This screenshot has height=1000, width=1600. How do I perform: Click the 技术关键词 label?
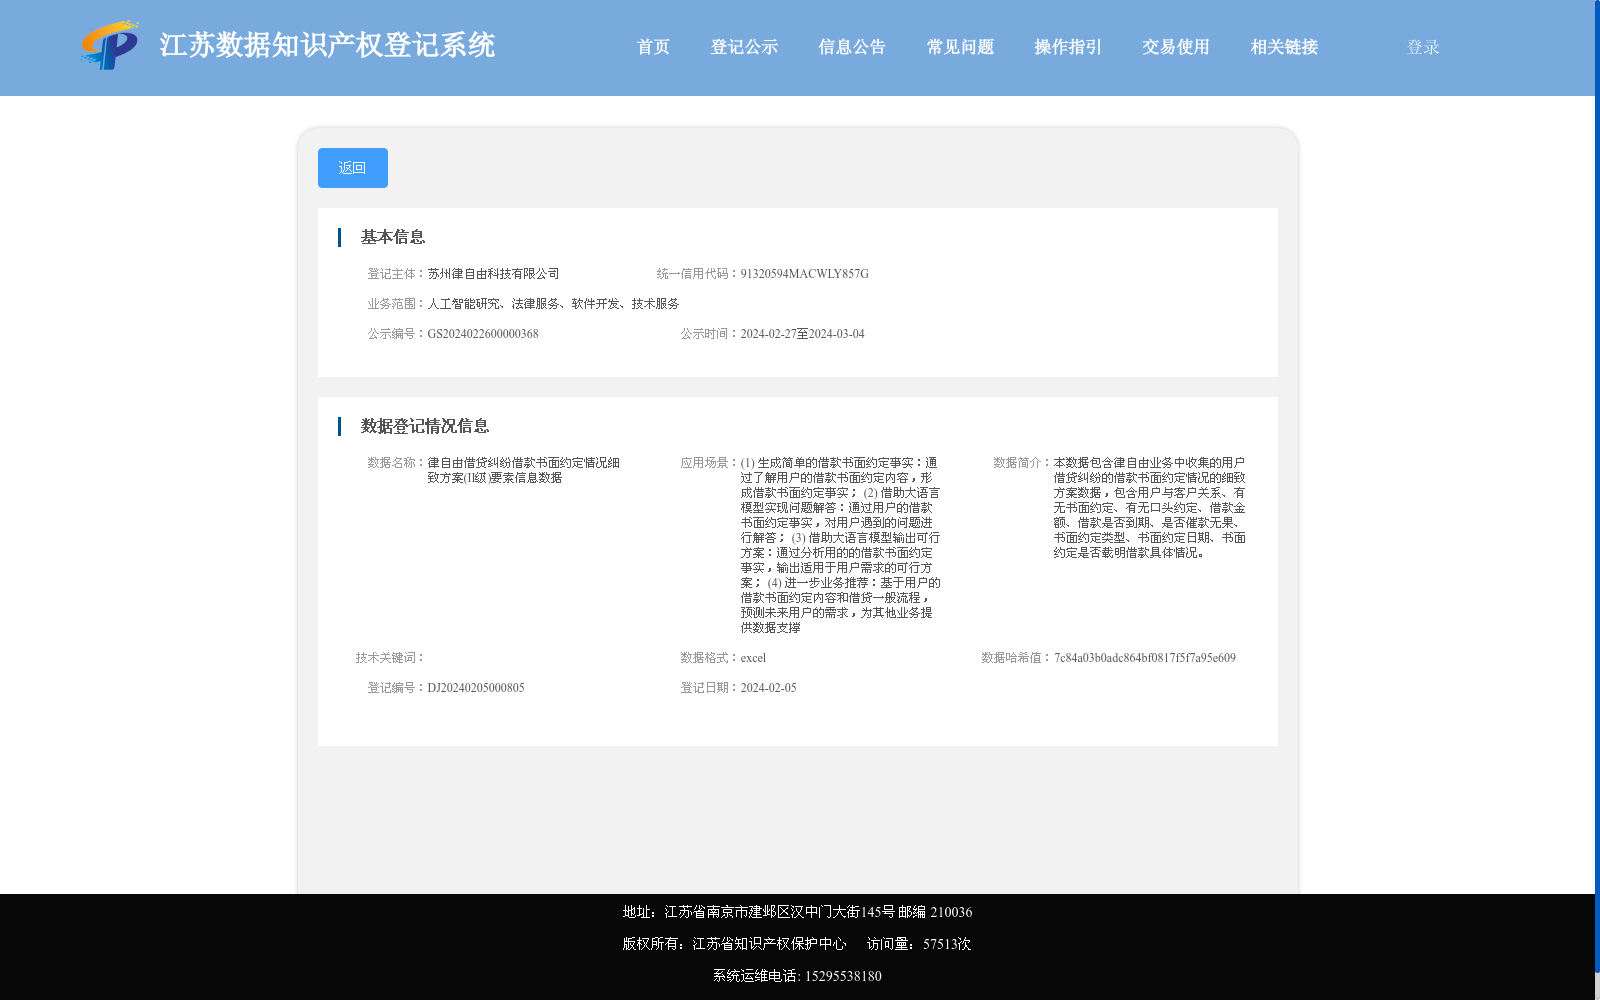click(391, 658)
